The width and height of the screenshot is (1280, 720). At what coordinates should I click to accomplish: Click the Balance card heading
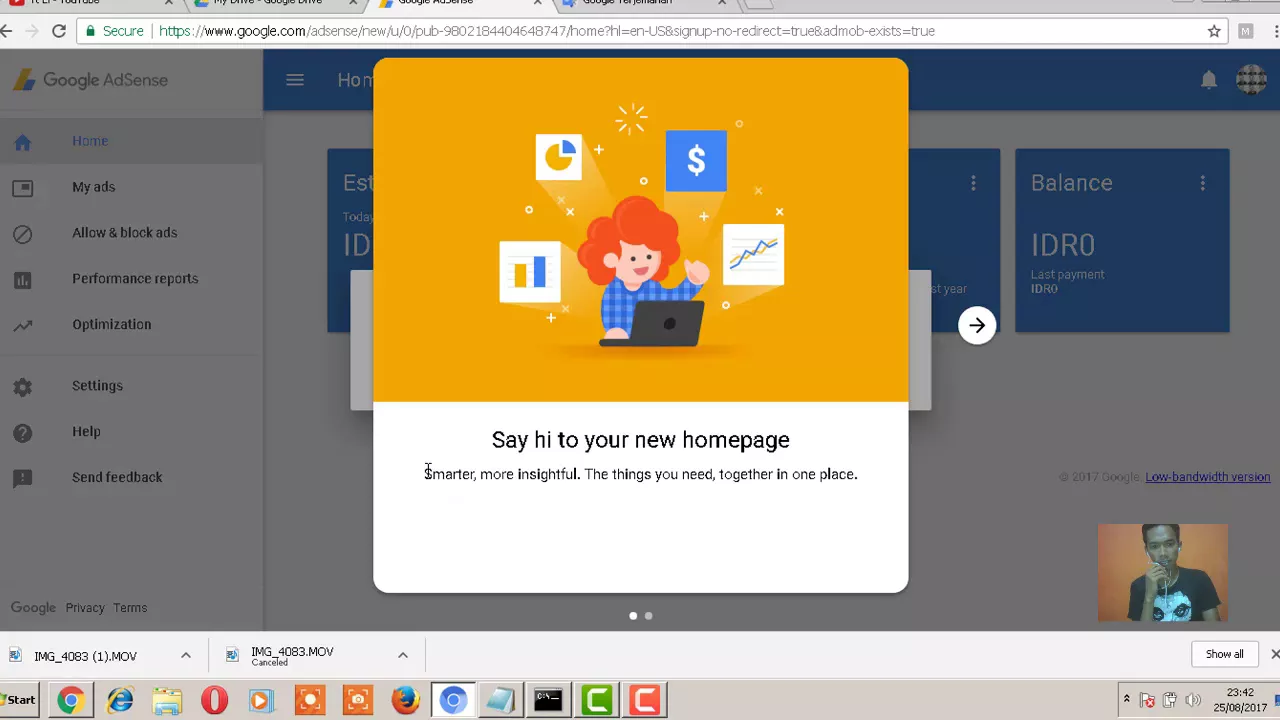point(1071,183)
